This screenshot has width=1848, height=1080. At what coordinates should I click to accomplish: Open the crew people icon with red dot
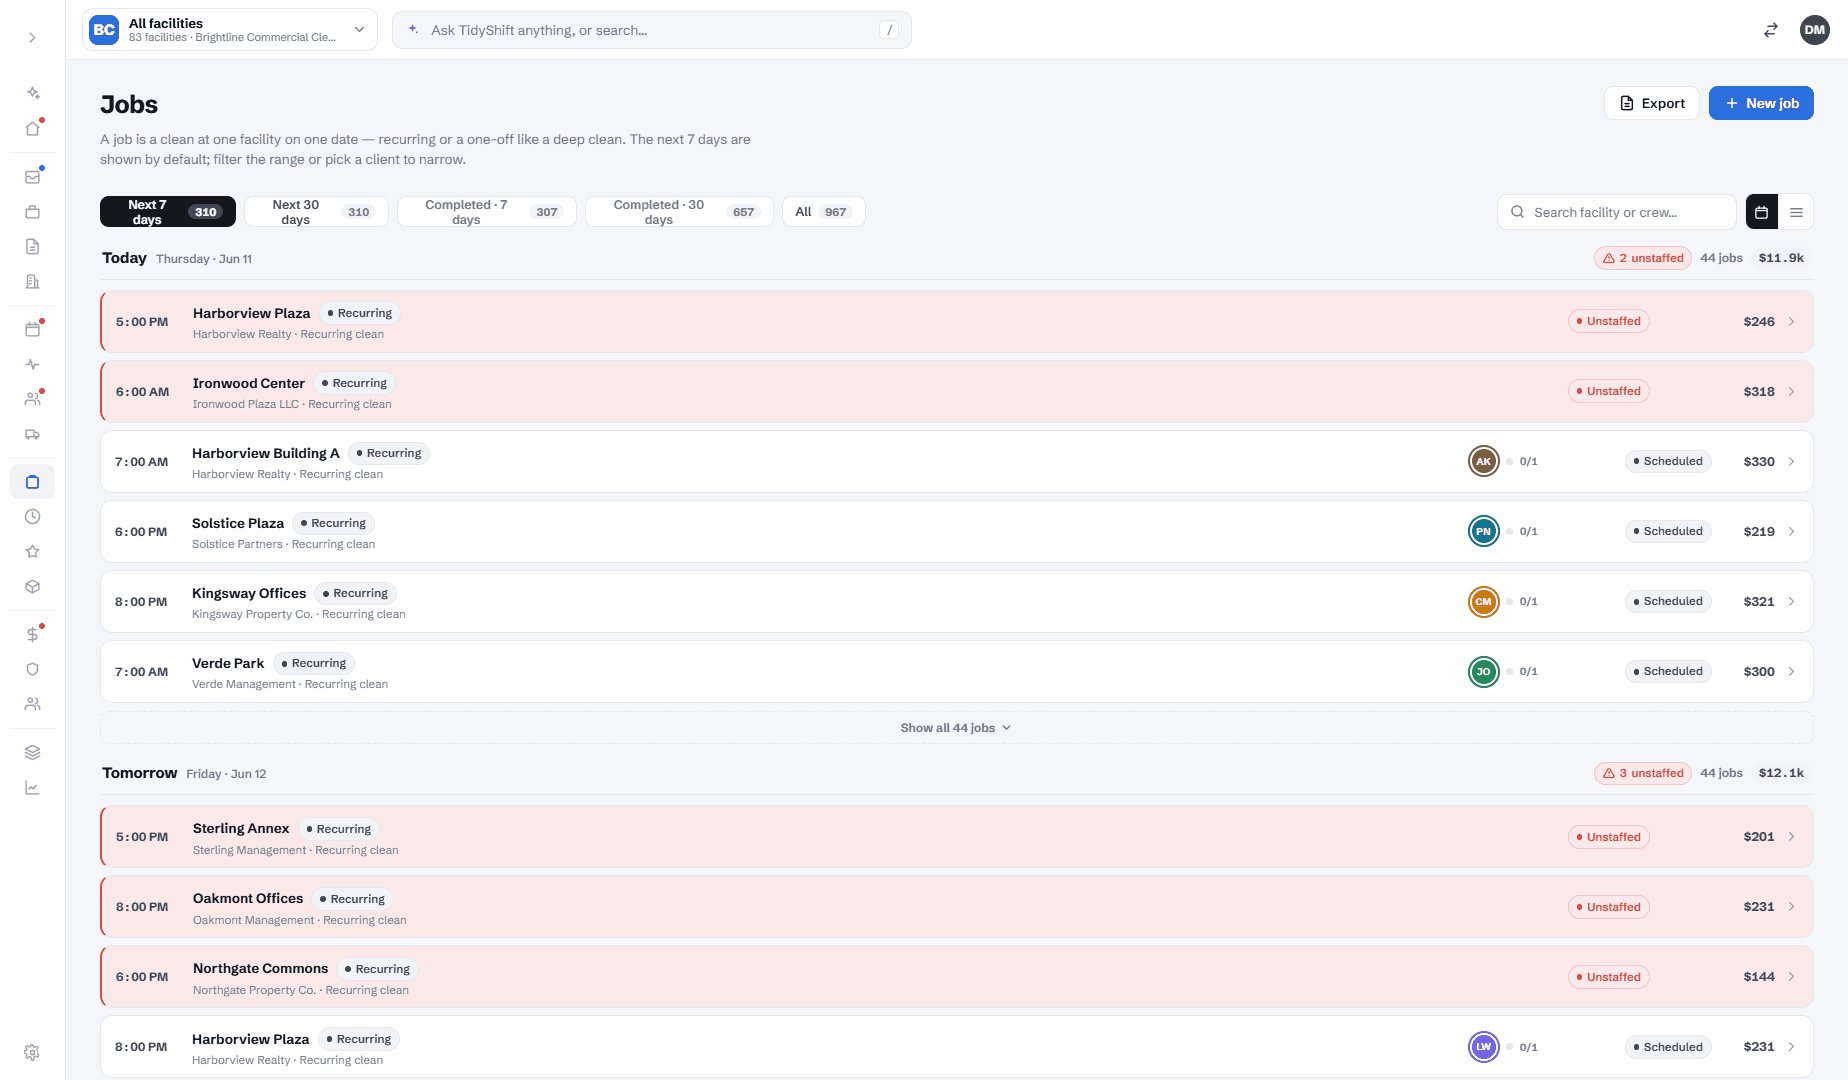[x=32, y=399]
